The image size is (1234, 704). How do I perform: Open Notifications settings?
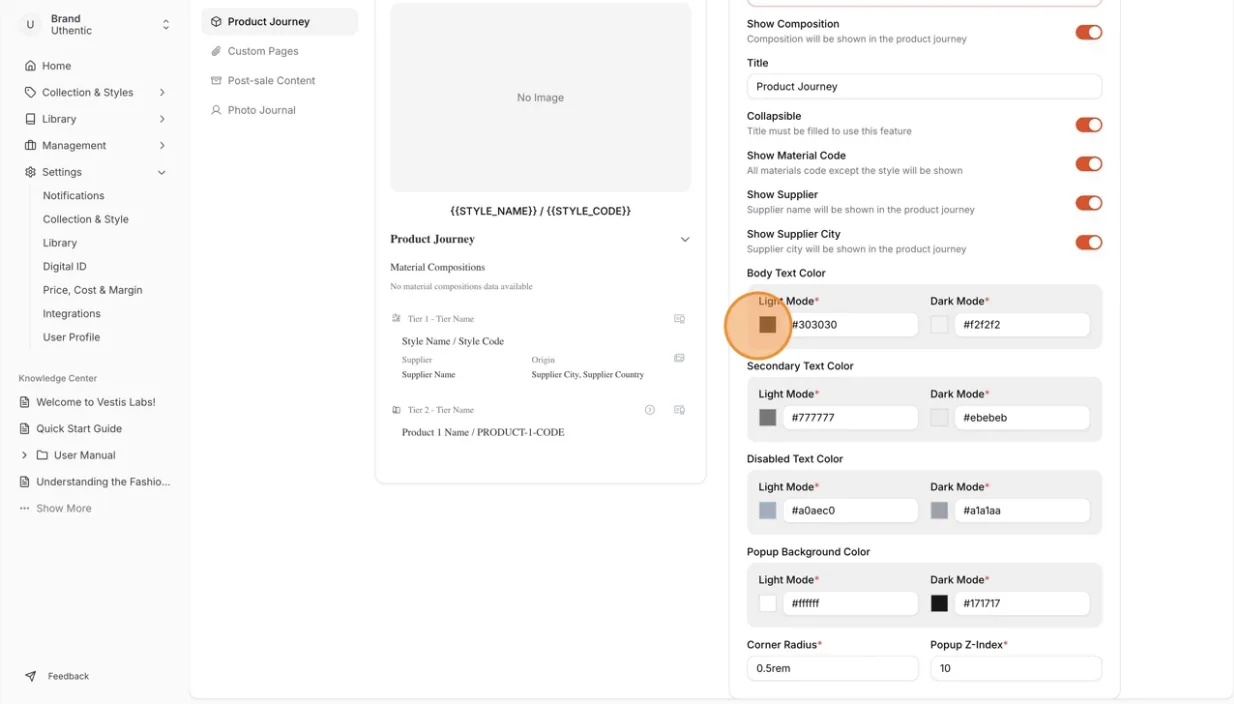pos(74,196)
